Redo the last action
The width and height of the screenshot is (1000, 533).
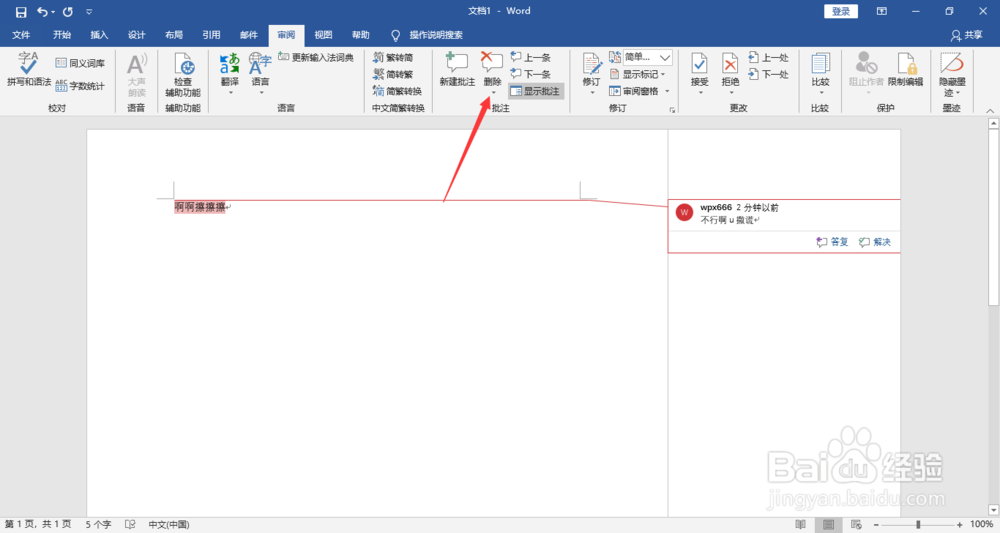coord(68,11)
